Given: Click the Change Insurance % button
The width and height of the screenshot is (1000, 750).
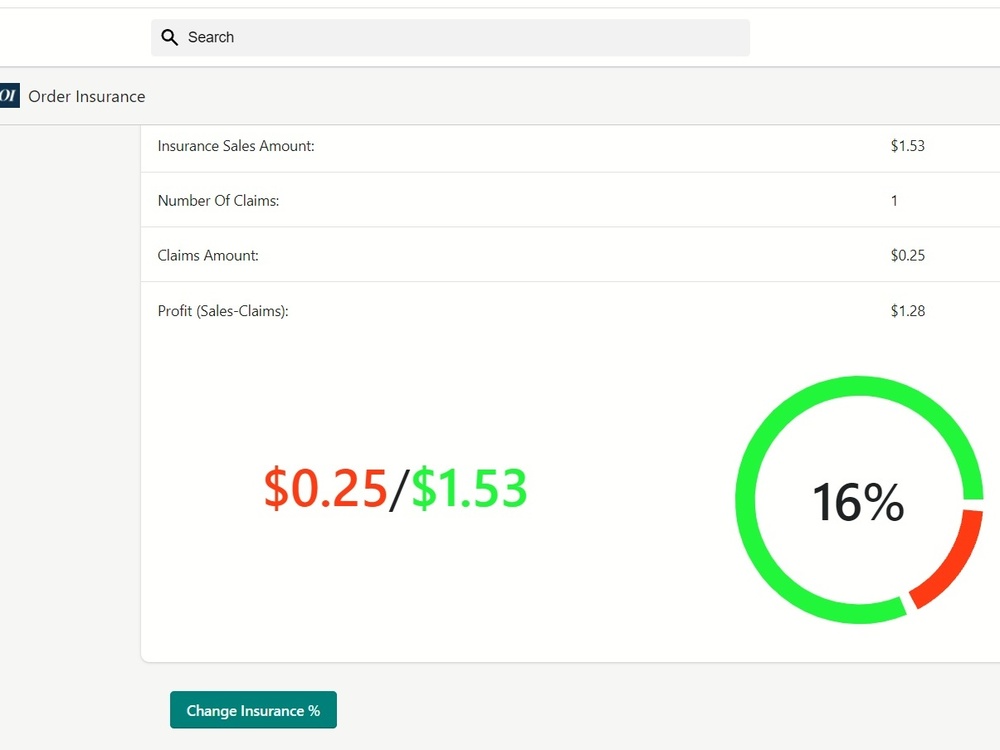Looking at the screenshot, I should tap(253, 710).
